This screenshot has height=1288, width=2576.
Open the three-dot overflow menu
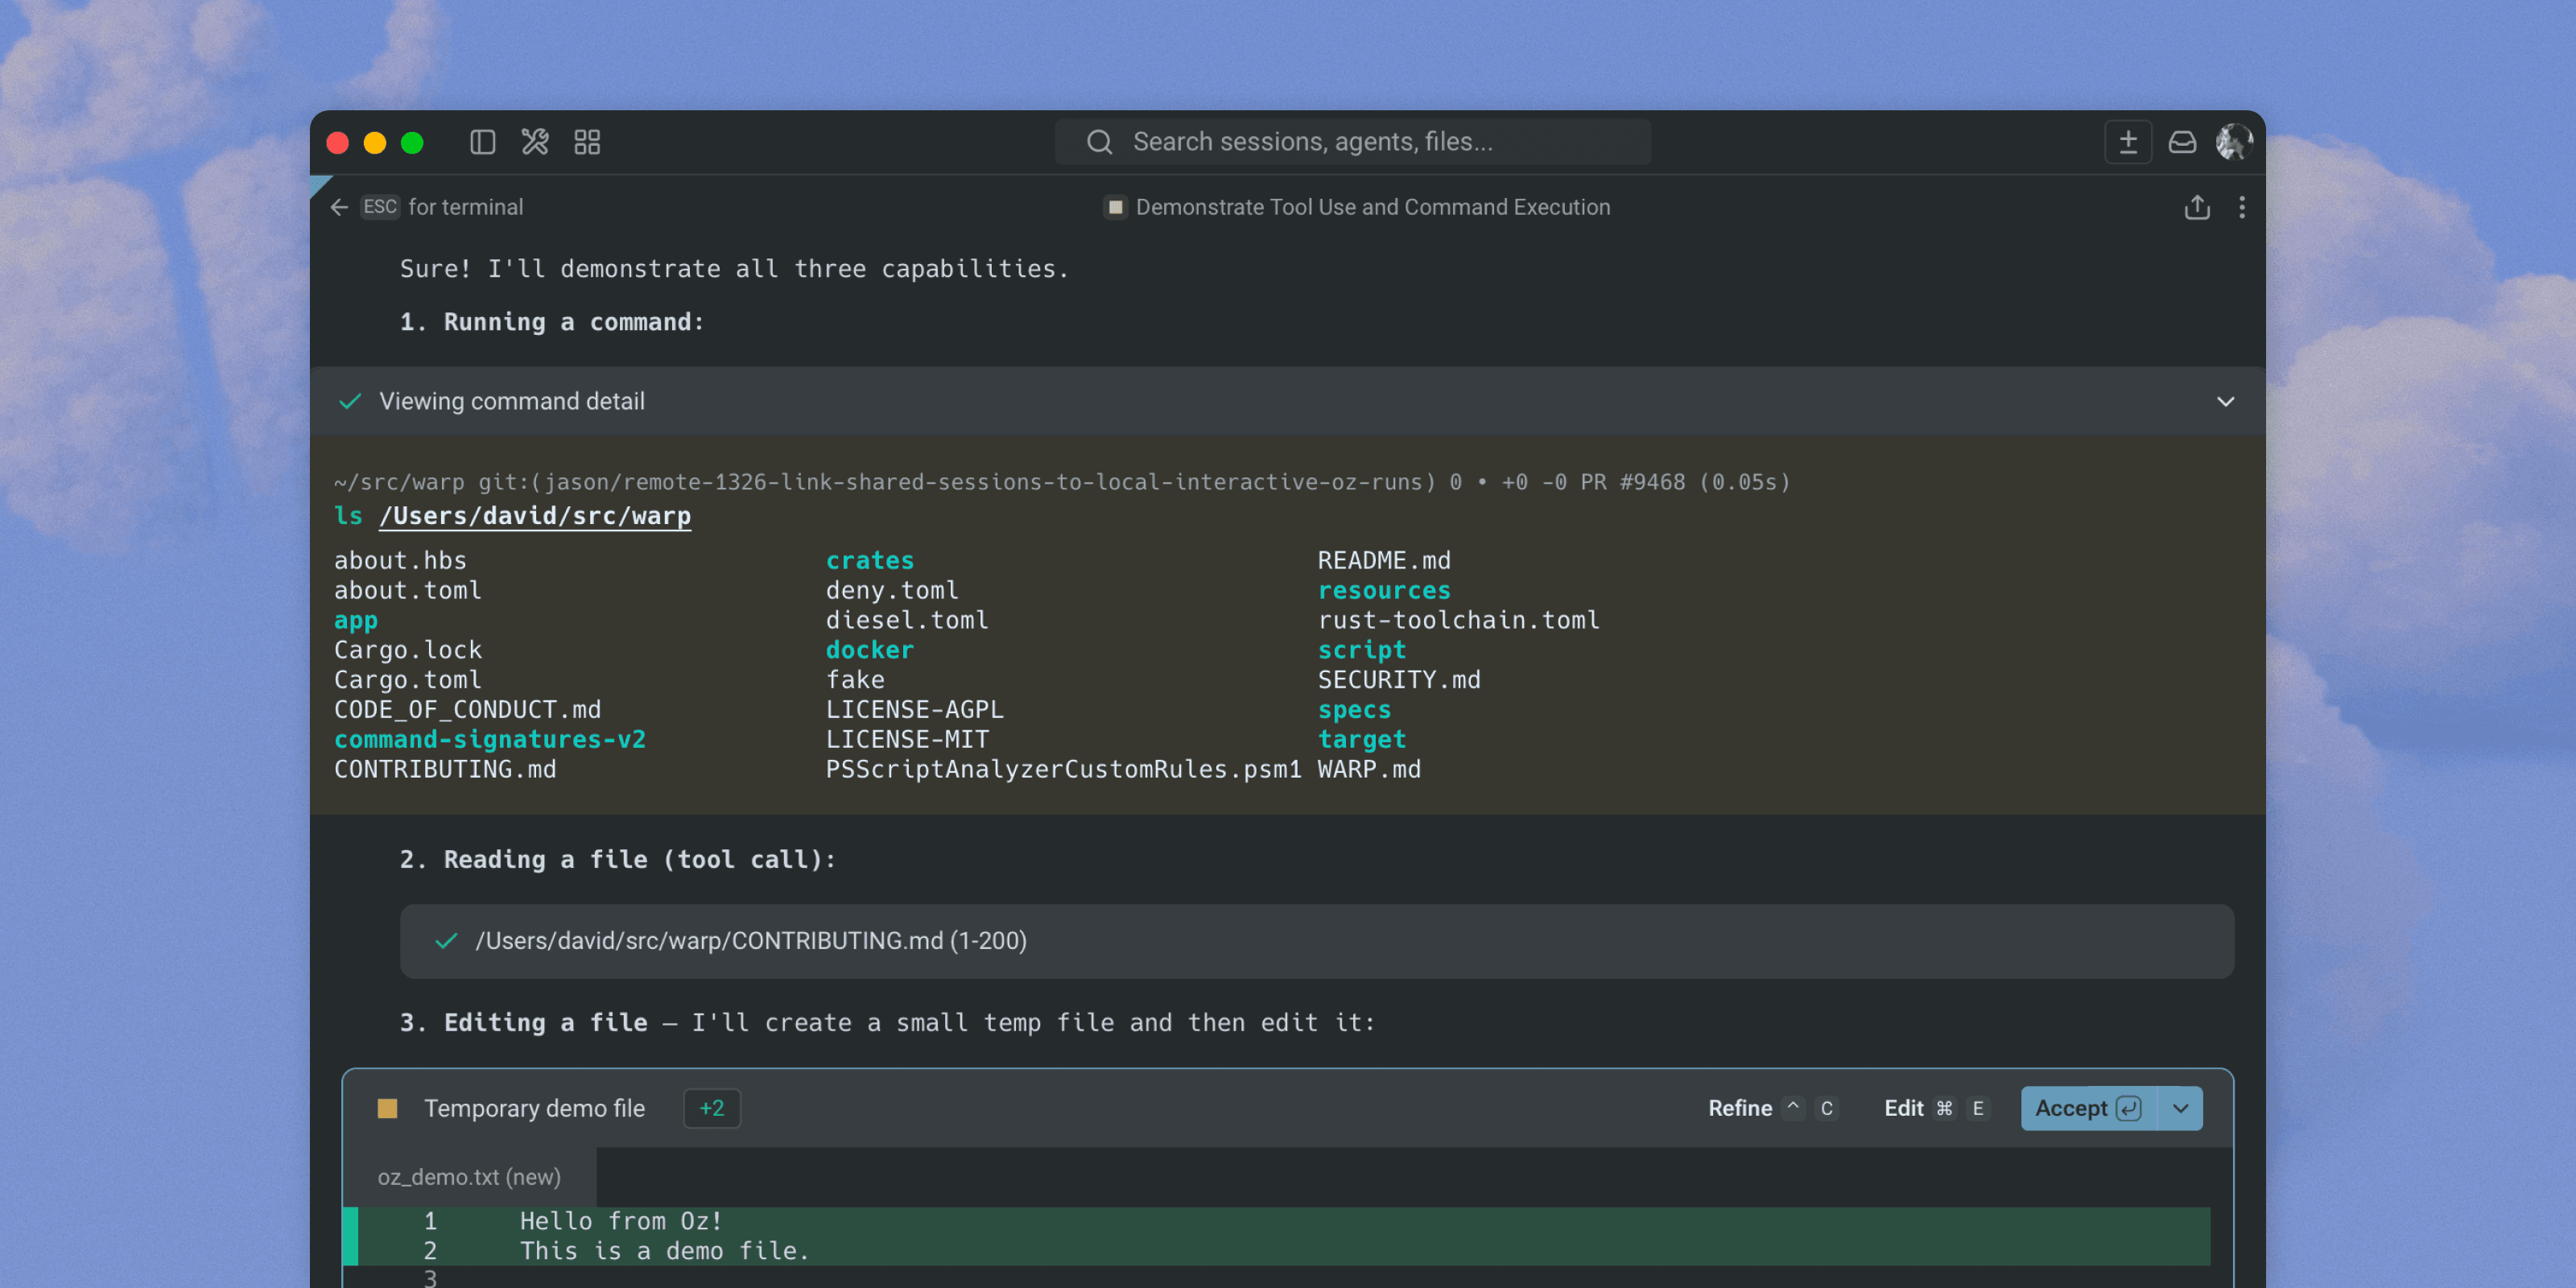pos(2242,207)
